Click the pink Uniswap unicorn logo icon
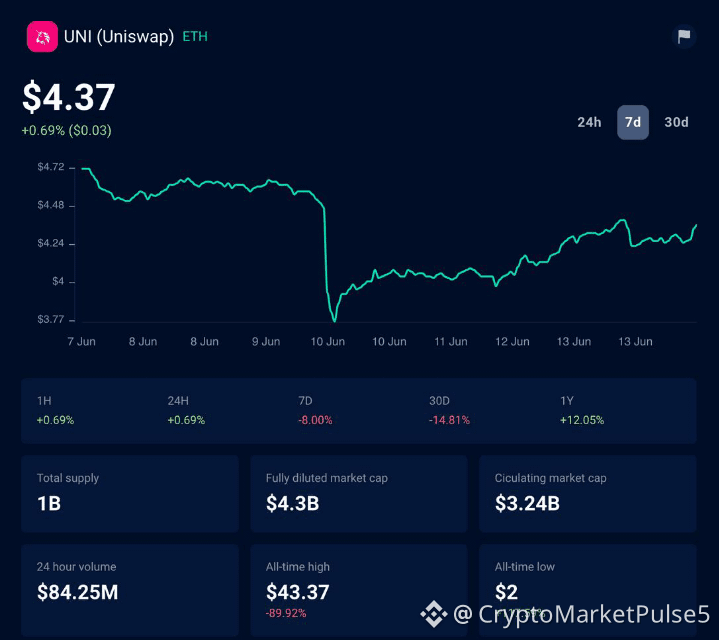The height and width of the screenshot is (640, 719). [42, 37]
